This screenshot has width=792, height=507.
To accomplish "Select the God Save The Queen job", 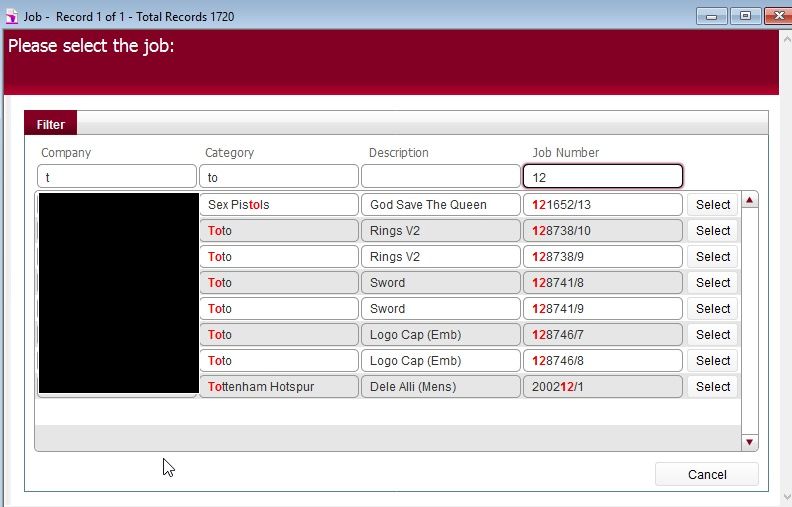I will coord(712,205).
